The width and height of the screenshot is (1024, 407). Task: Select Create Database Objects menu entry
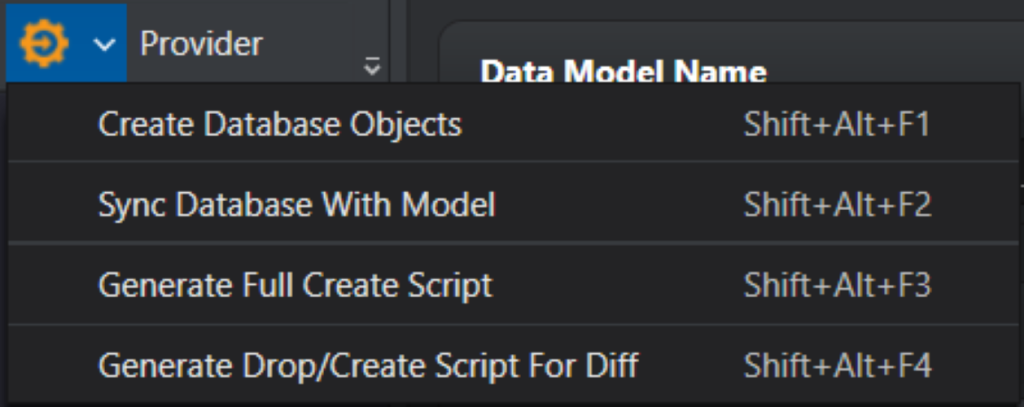tap(279, 124)
